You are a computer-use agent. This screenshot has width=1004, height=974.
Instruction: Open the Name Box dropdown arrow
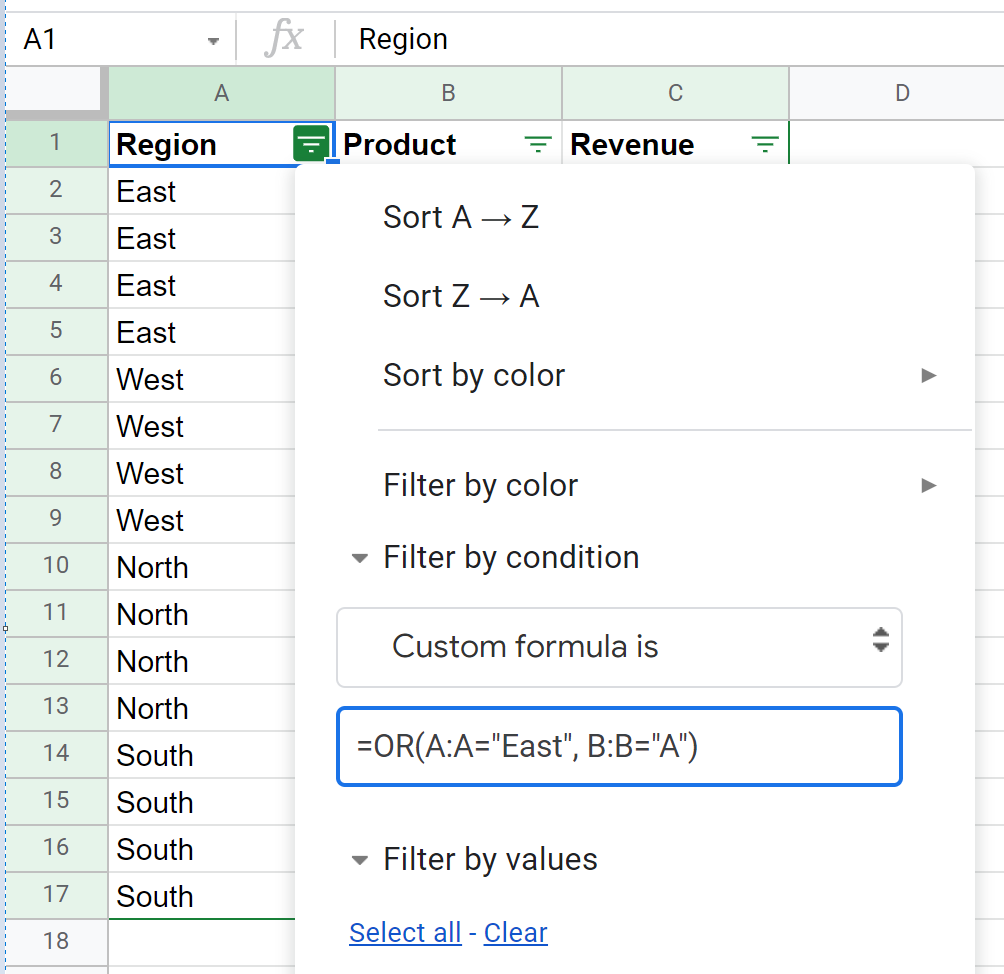(x=213, y=41)
